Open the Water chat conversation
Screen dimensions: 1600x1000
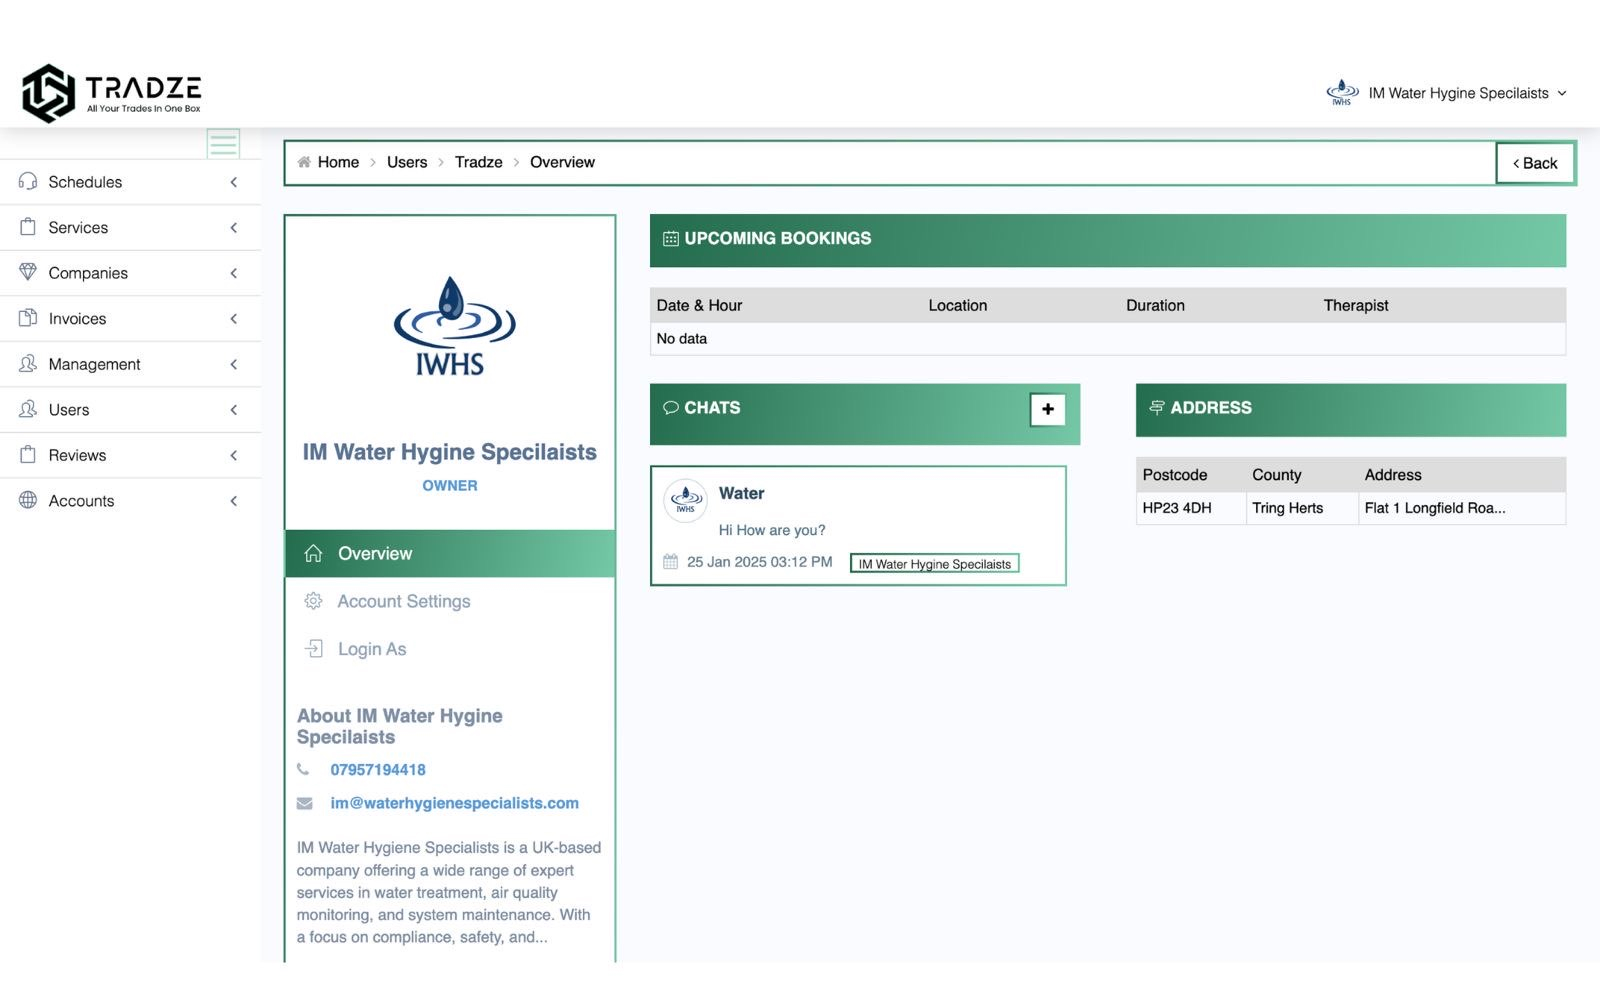(x=858, y=525)
